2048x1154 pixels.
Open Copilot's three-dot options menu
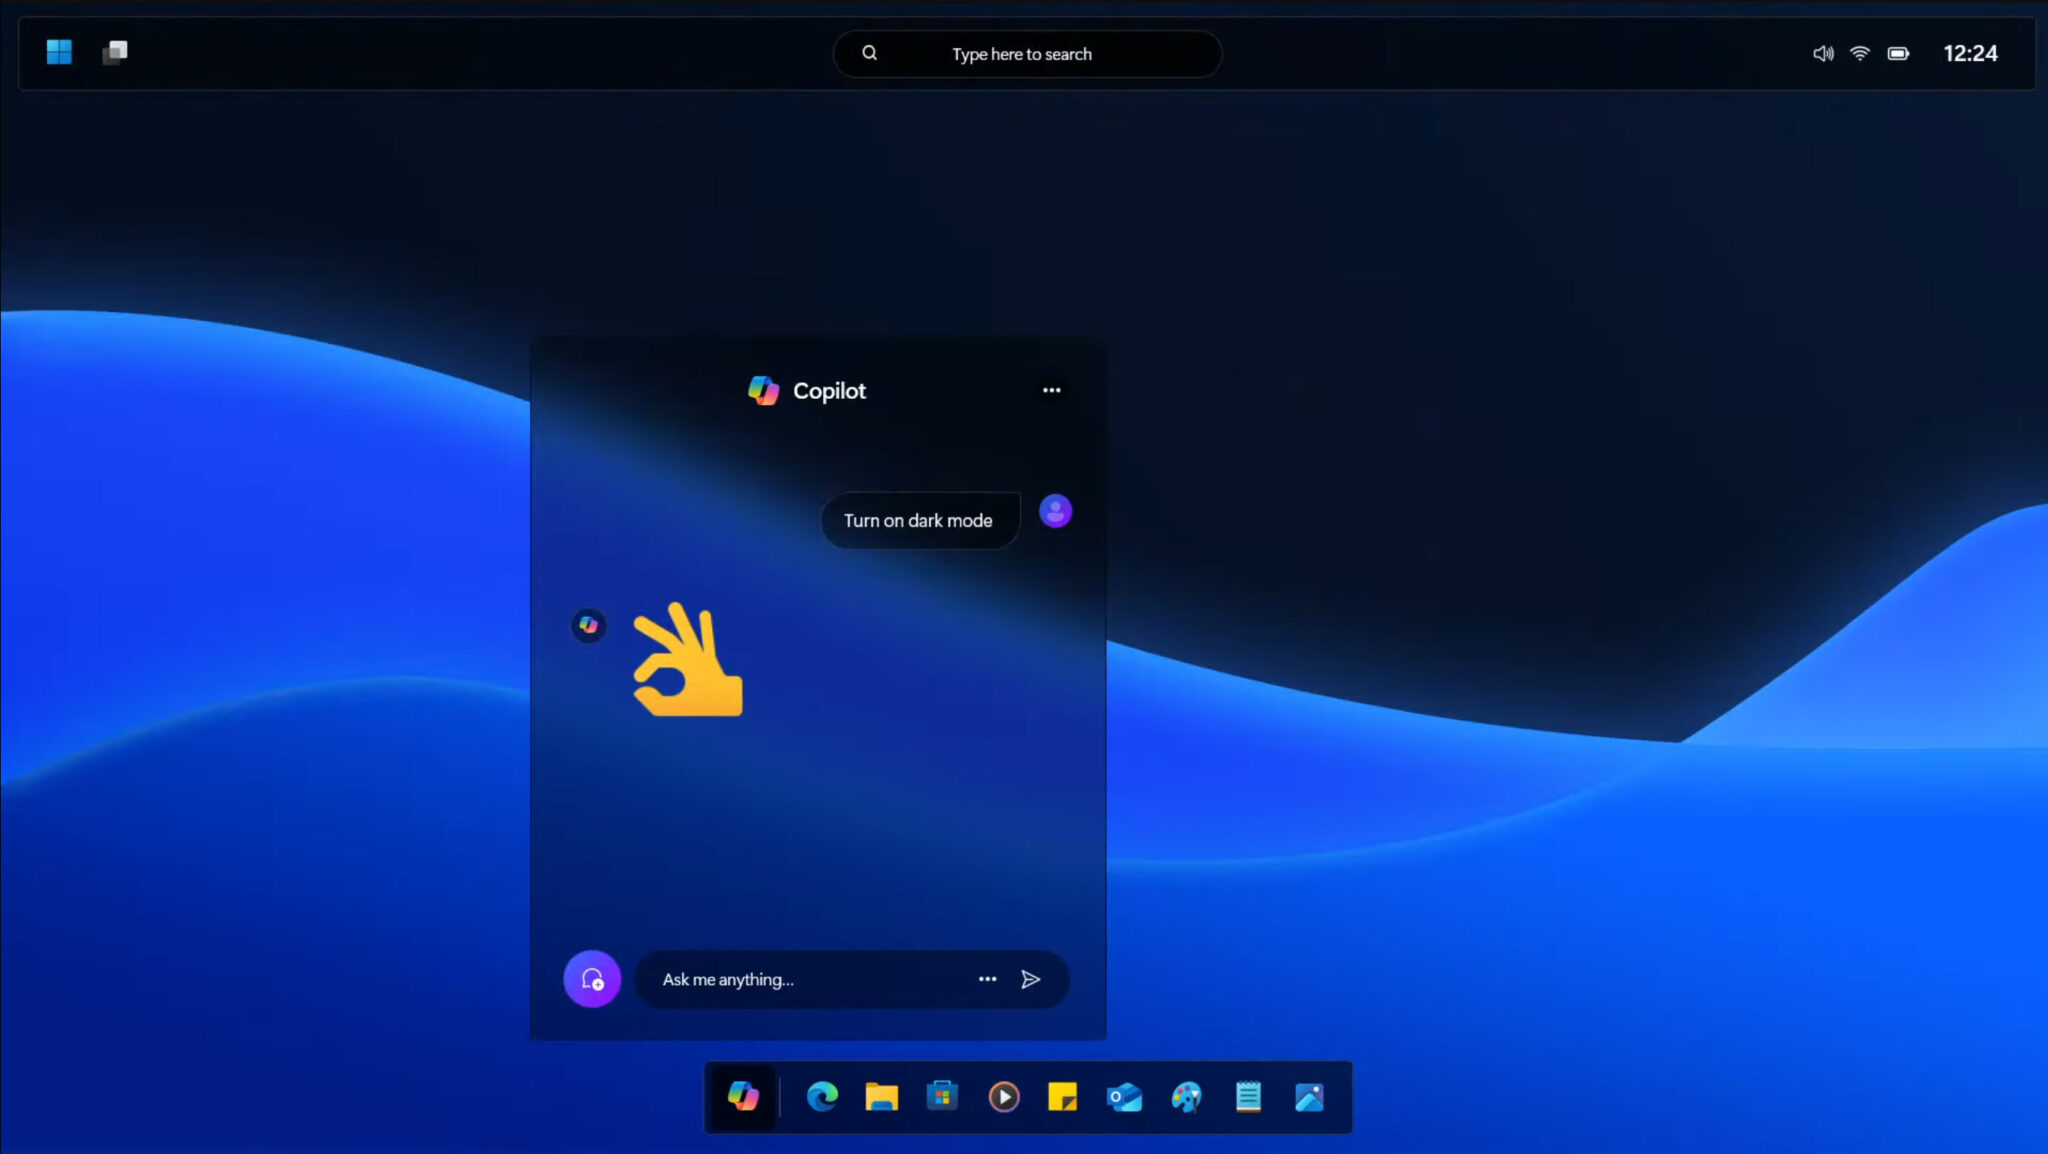click(x=1051, y=390)
